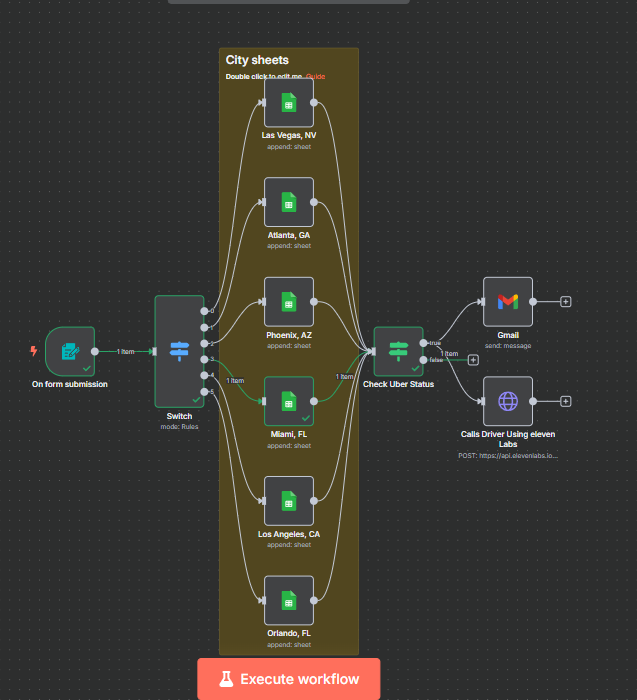This screenshot has width=637, height=700.
Task: Click the Execute workflow button
Action: click(x=289, y=679)
